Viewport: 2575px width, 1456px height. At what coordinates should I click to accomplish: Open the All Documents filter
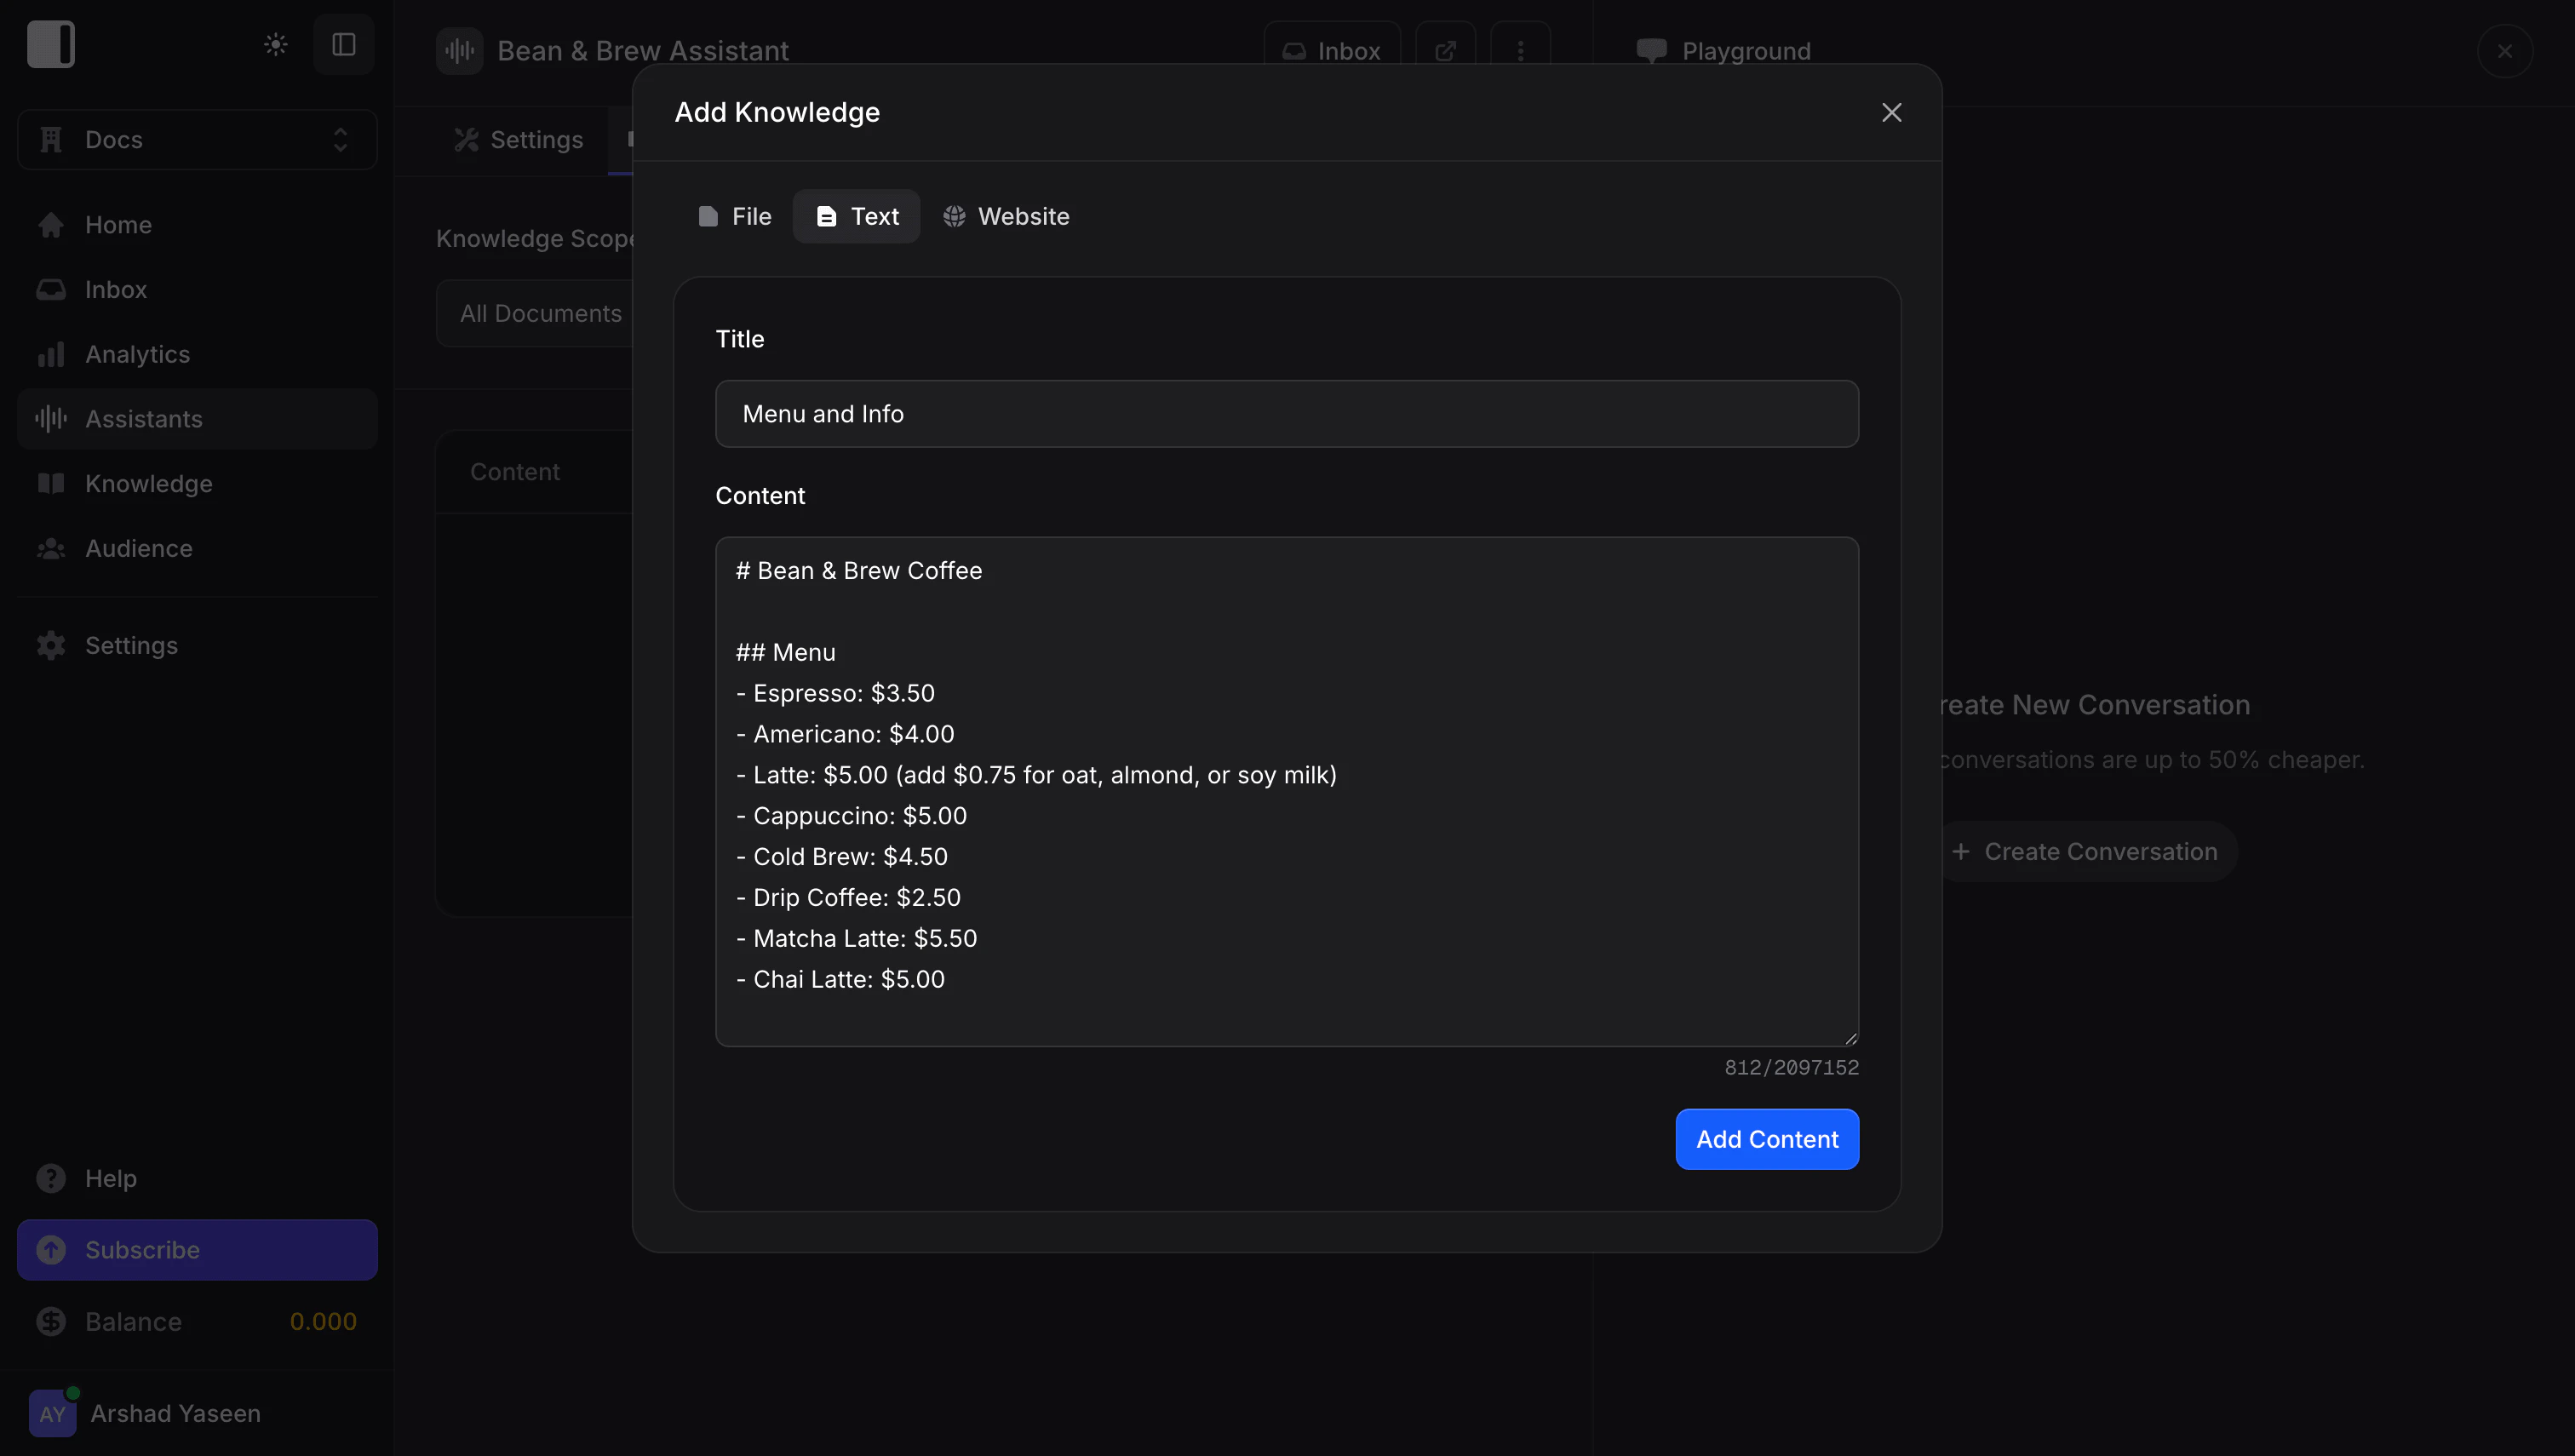tap(541, 313)
